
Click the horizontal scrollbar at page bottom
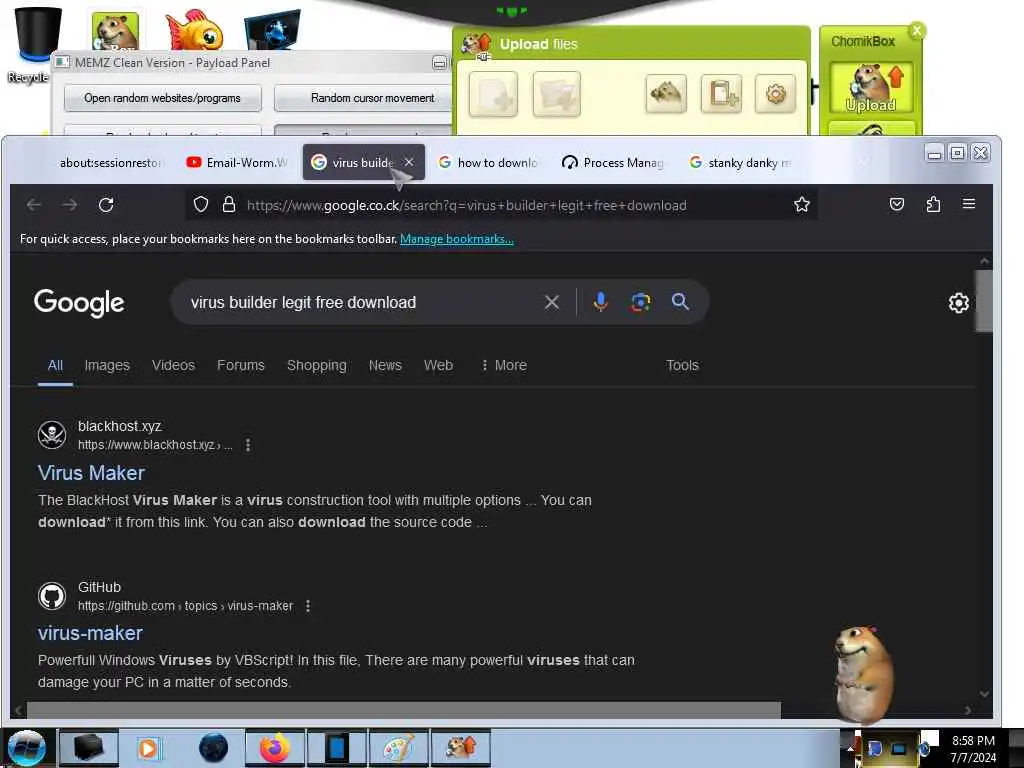[x=404, y=710]
